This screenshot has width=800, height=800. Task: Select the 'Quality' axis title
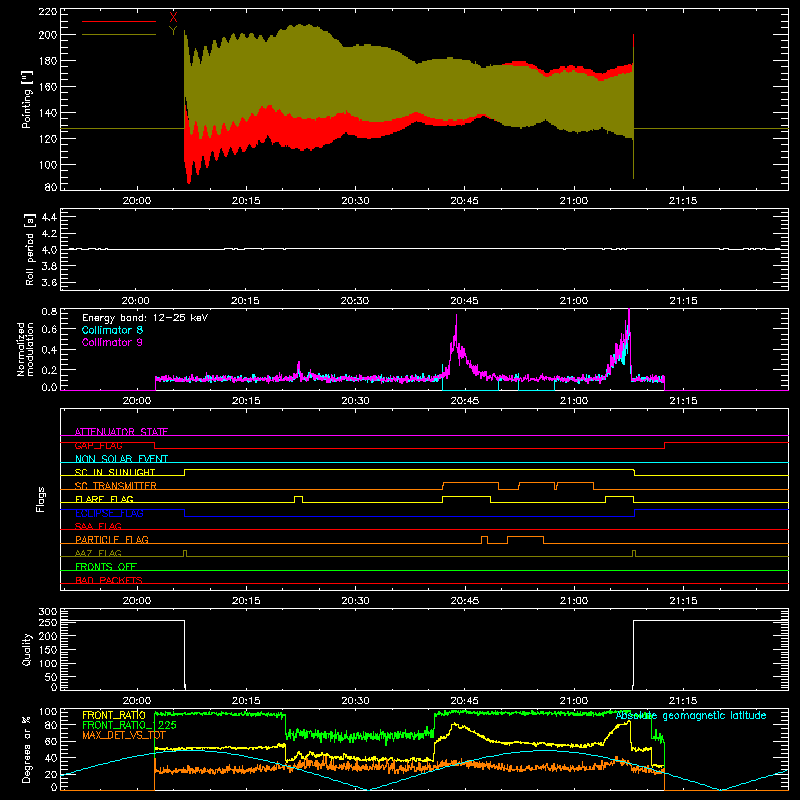click(27, 649)
